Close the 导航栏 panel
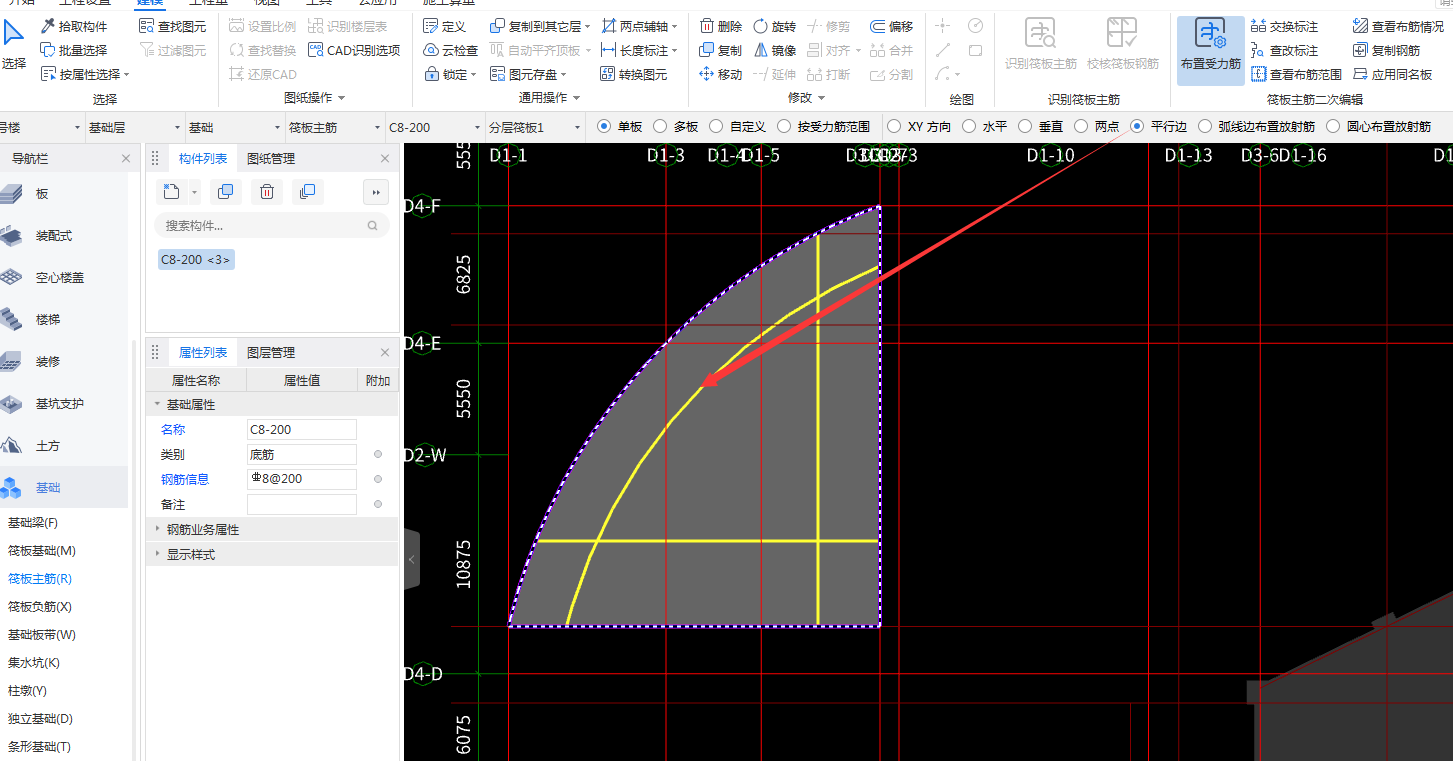 coord(126,158)
